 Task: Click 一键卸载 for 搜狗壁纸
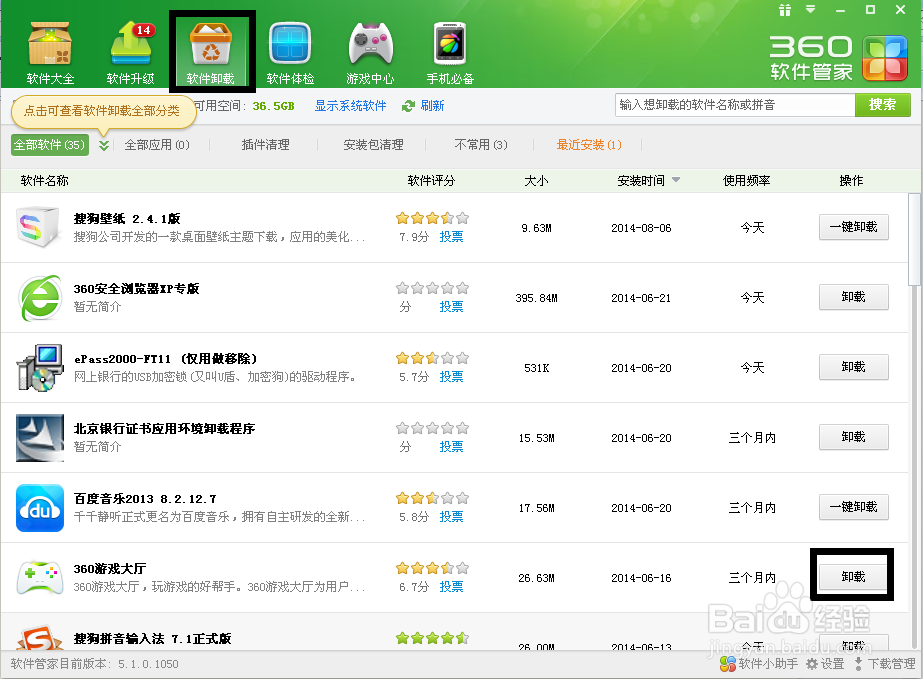click(854, 227)
